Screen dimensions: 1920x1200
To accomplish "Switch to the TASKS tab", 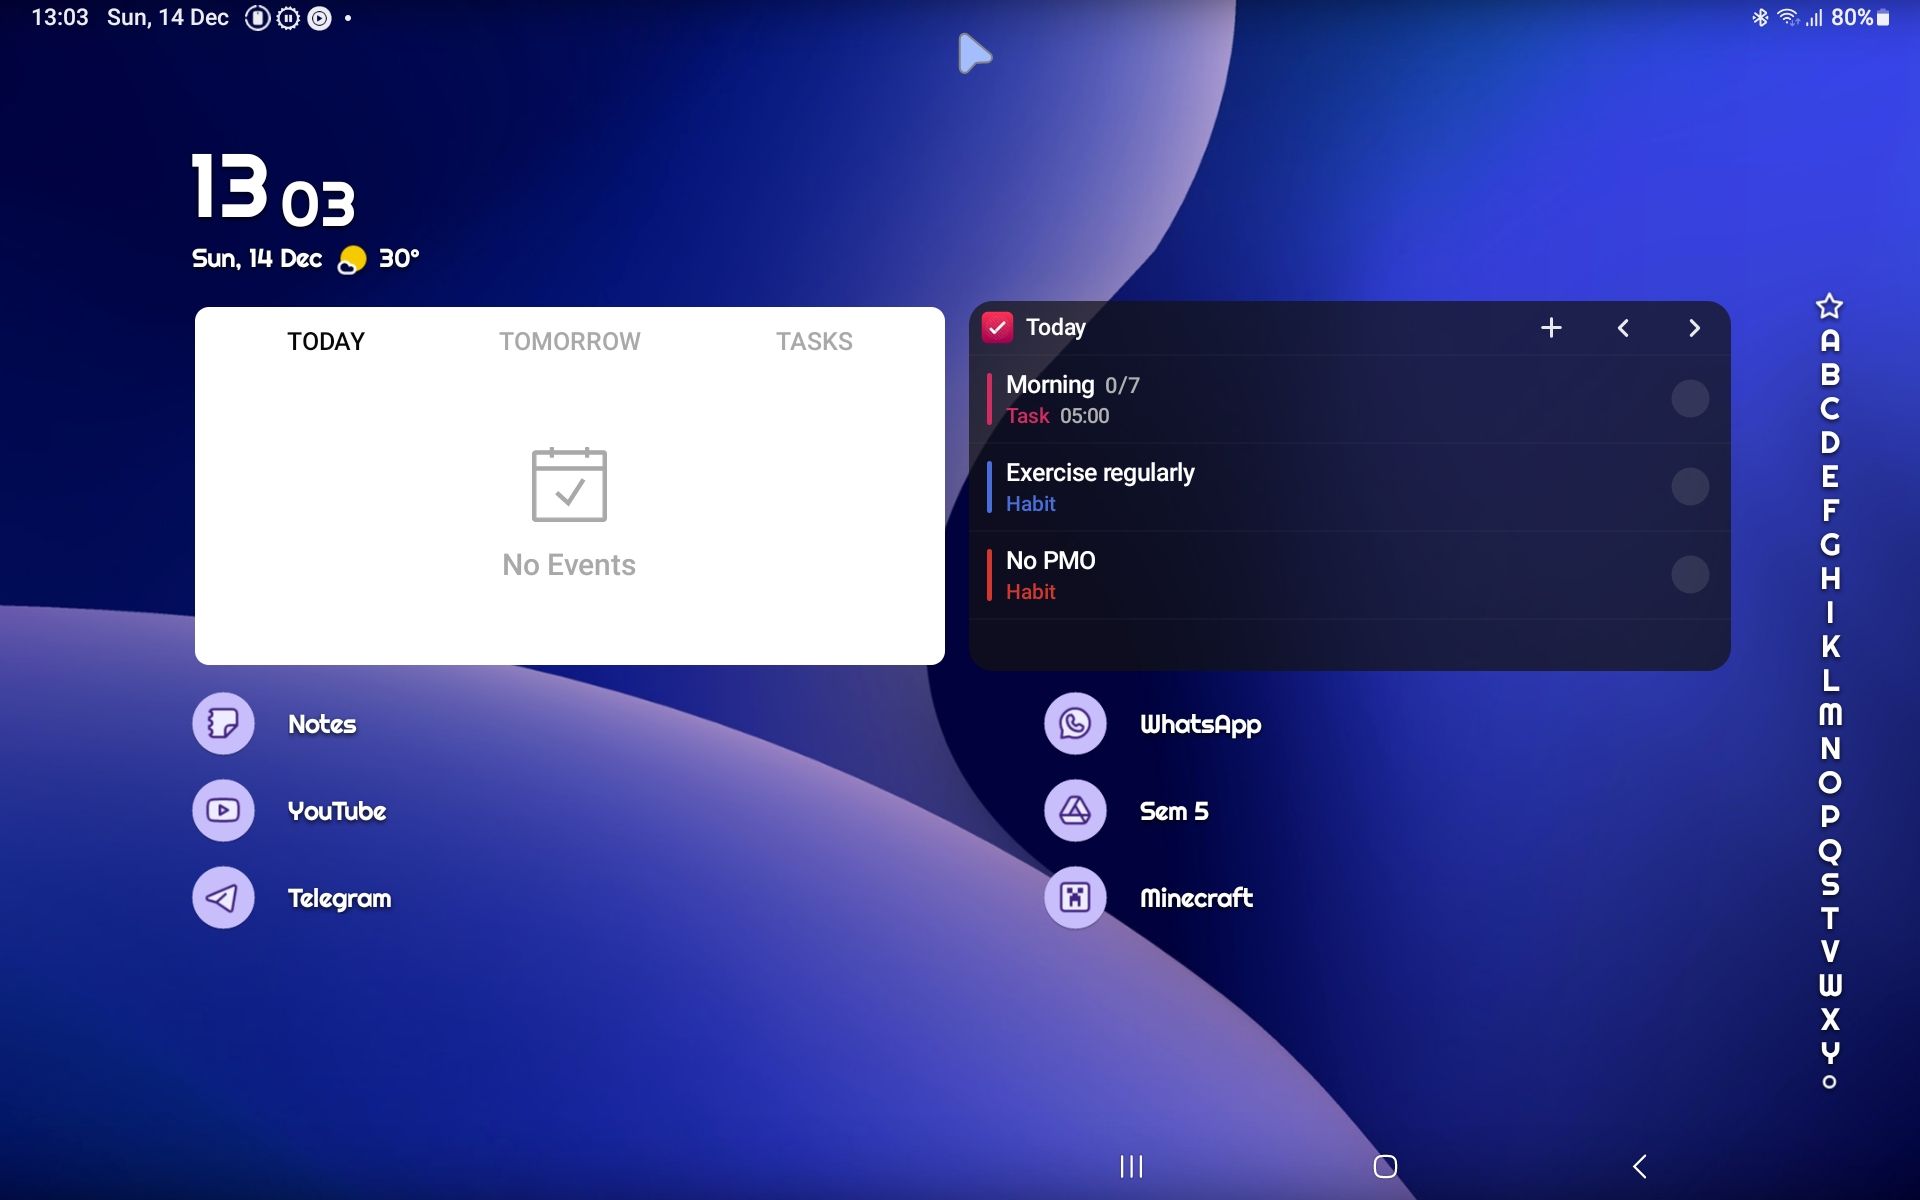I will pos(814,341).
